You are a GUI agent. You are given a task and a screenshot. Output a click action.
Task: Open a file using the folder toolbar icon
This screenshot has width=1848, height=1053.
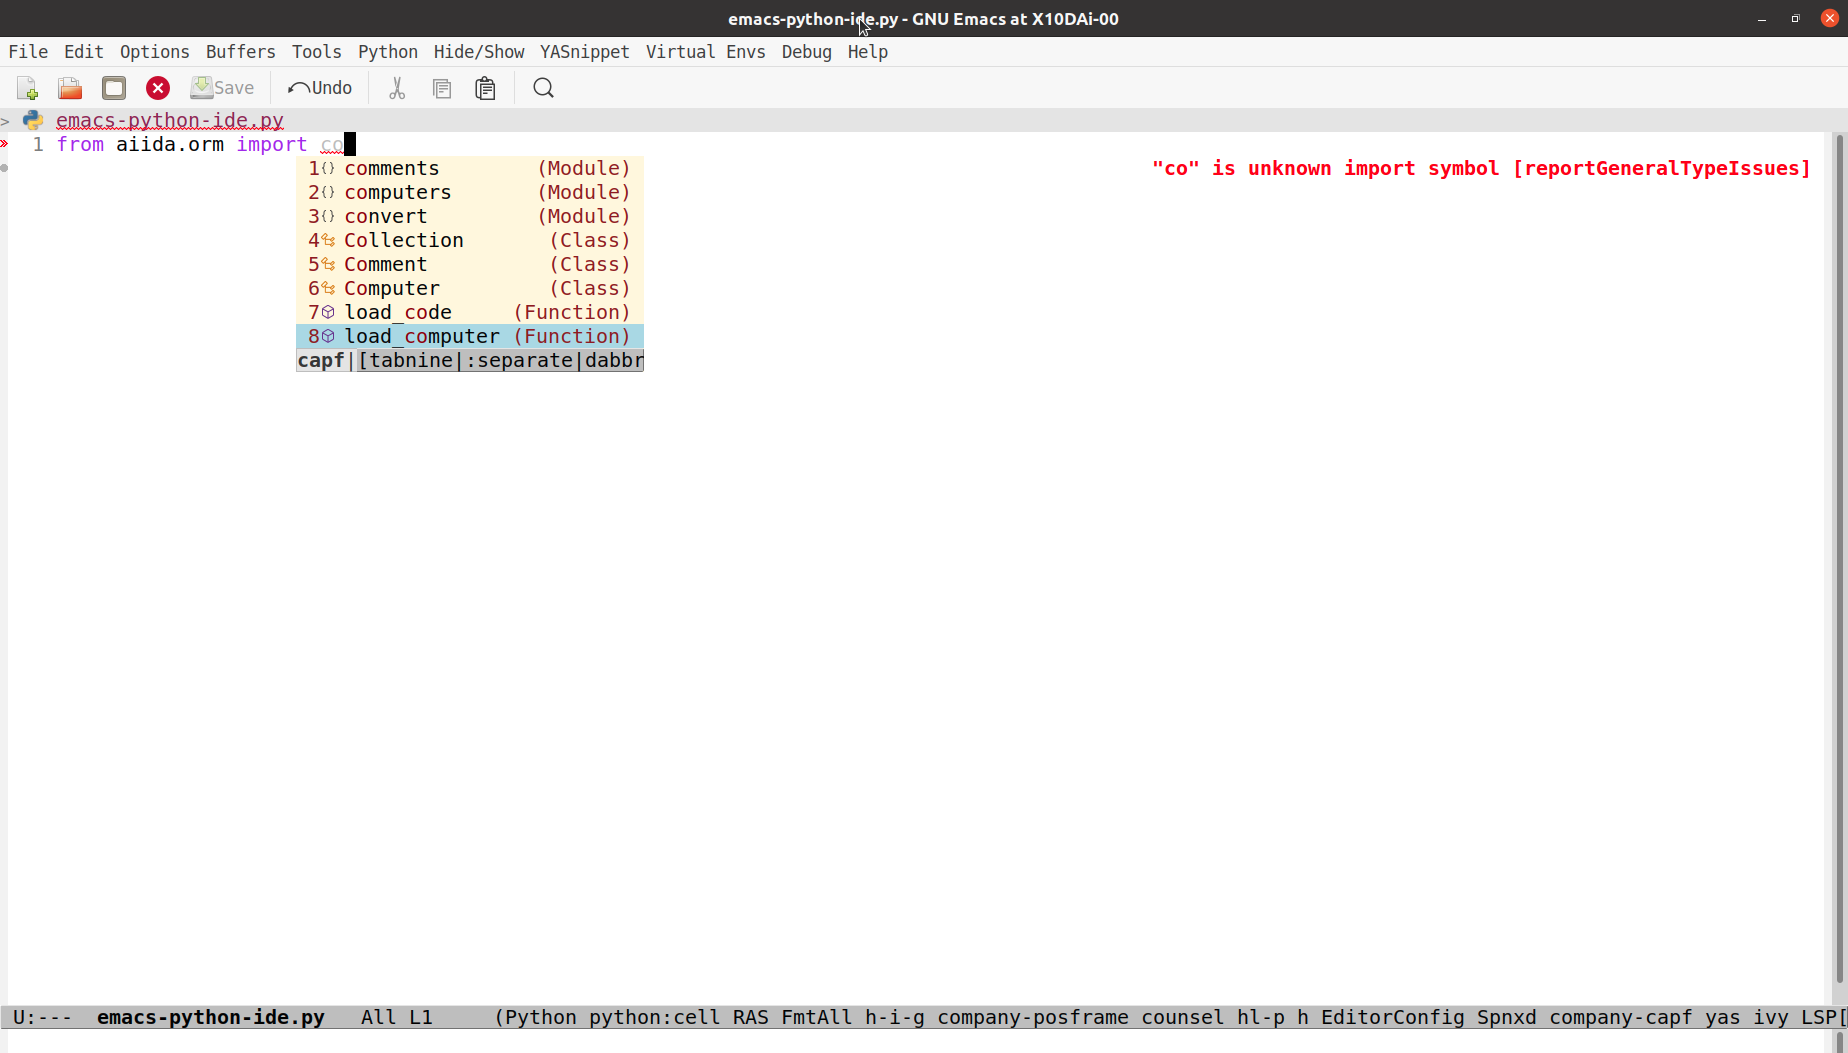69,88
